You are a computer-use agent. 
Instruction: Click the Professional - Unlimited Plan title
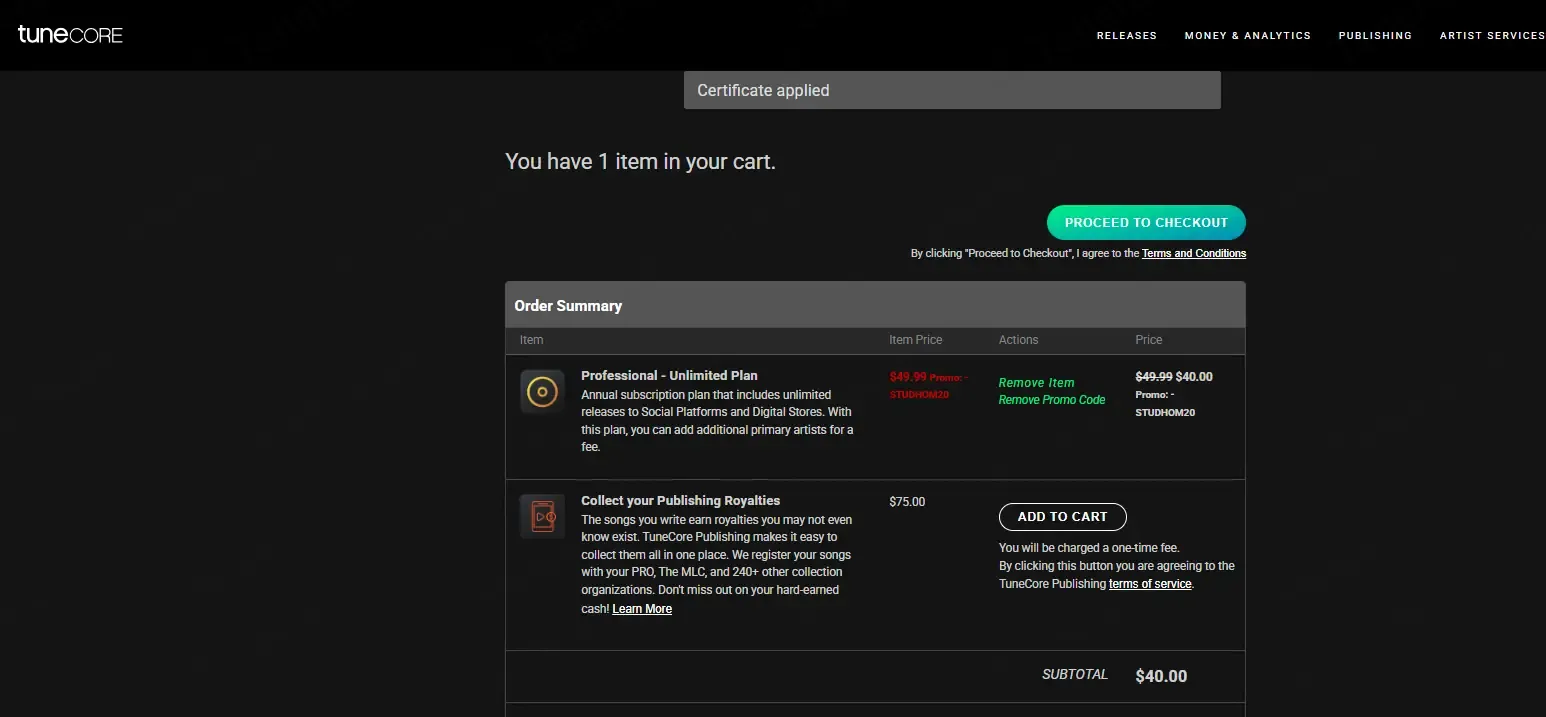[x=669, y=376]
